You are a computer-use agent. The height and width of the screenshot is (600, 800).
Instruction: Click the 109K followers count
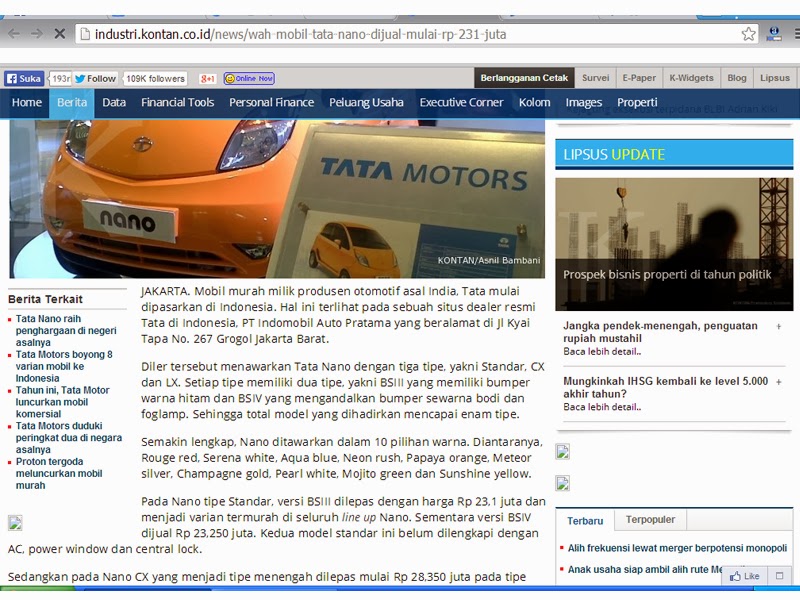[x=155, y=79]
